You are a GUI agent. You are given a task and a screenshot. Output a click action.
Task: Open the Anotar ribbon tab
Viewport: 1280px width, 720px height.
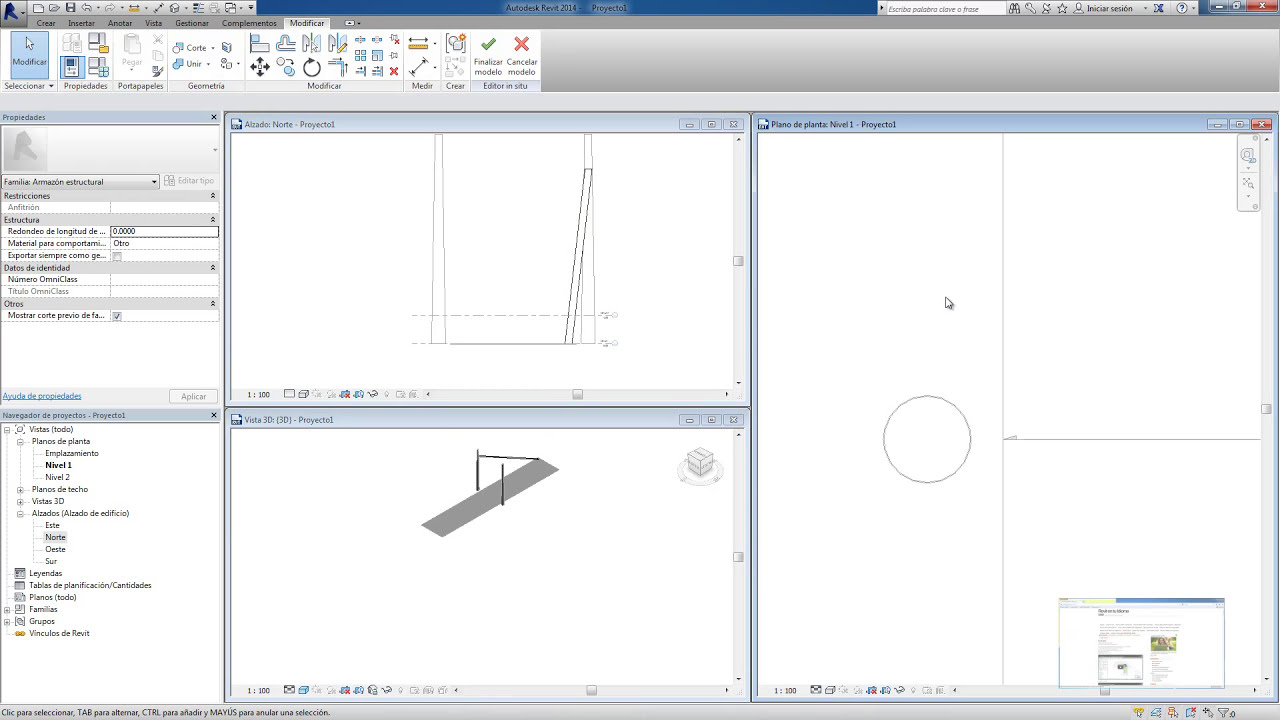[120, 23]
